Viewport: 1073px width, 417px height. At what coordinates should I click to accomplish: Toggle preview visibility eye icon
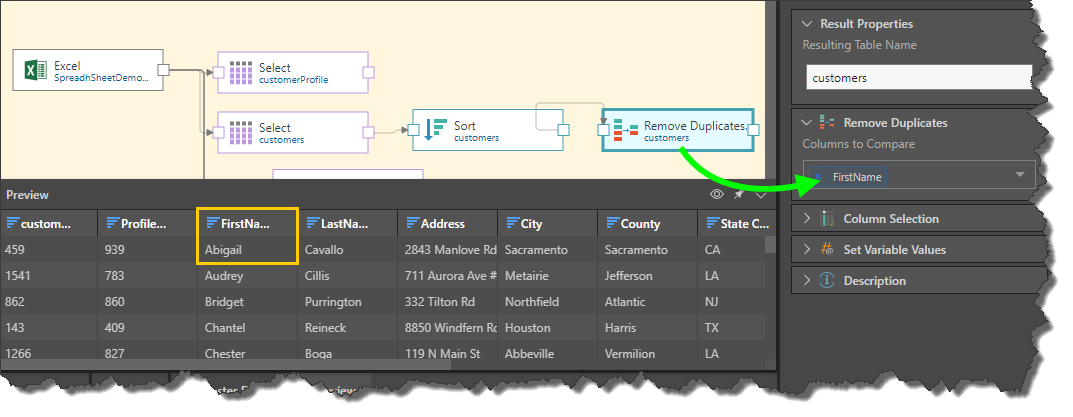tap(716, 195)
